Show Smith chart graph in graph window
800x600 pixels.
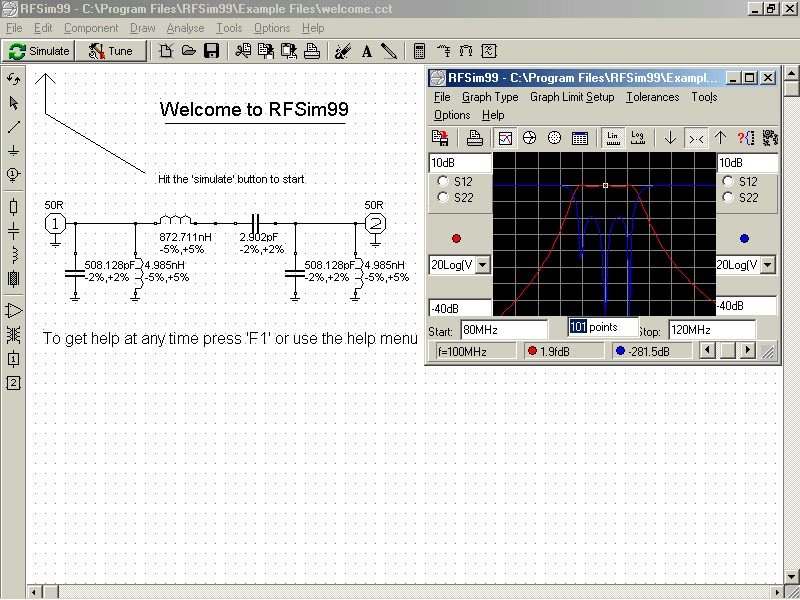(530, 138)
